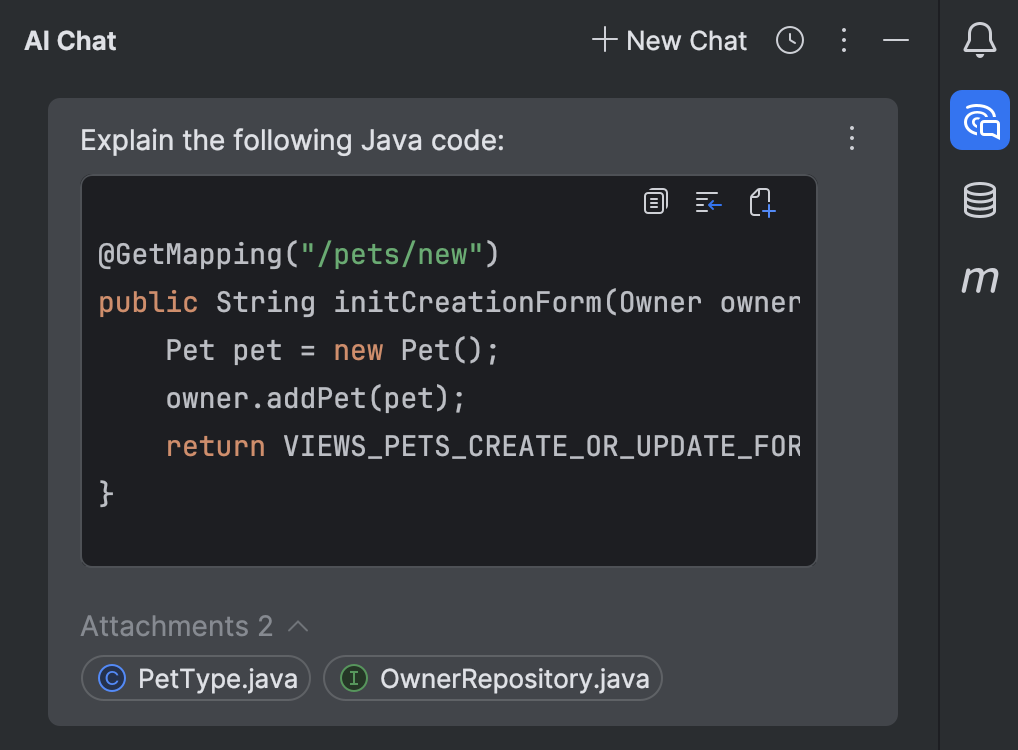Open the Database tool window

click(x=979, y=200)
